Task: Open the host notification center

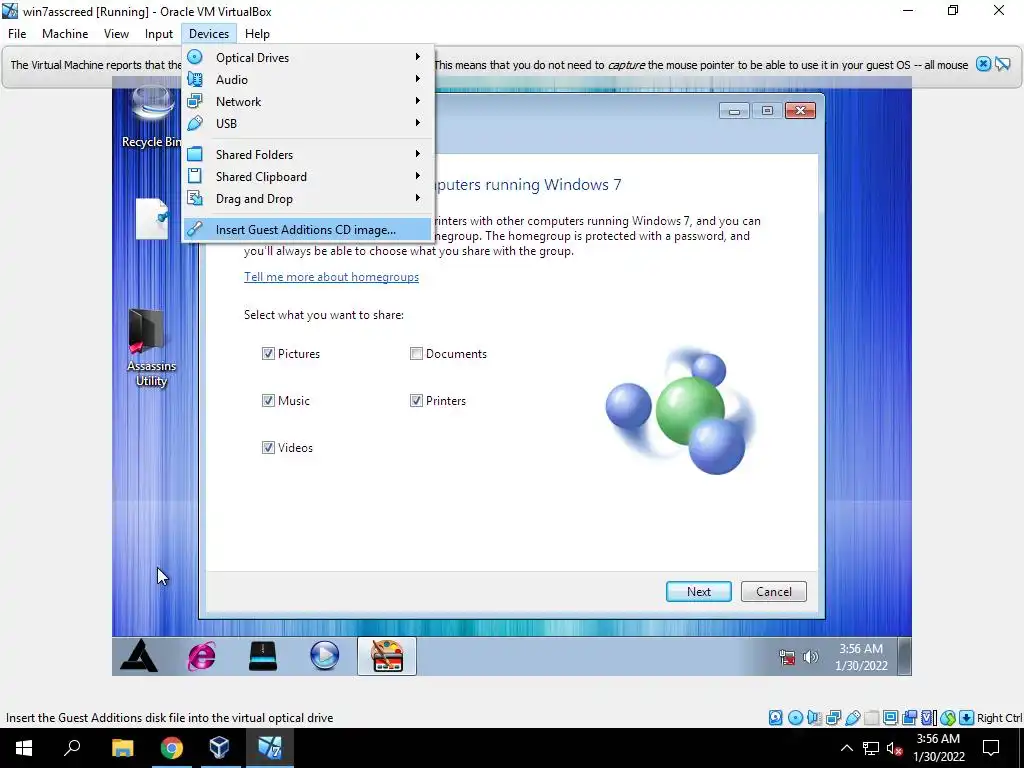Action: point(991,748)
